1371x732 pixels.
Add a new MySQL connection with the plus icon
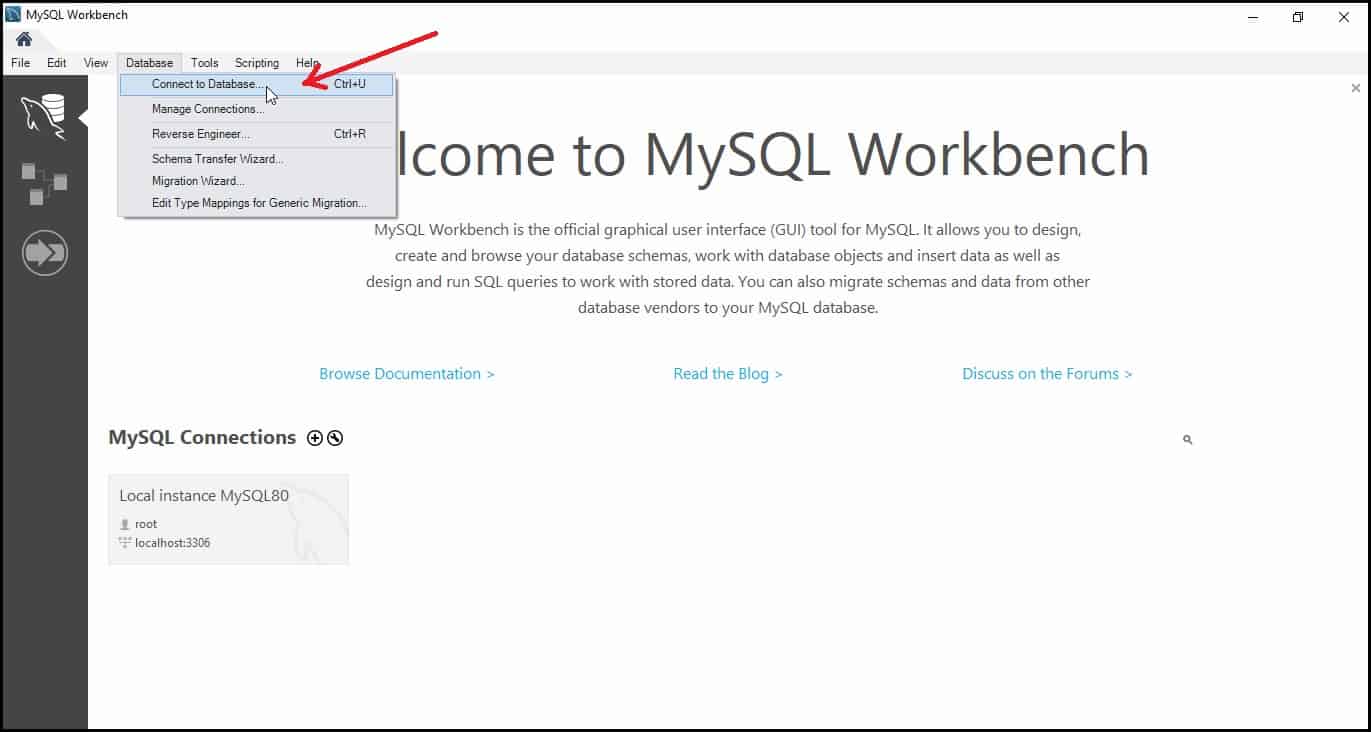pyautogui.click(x=314, y=437)
